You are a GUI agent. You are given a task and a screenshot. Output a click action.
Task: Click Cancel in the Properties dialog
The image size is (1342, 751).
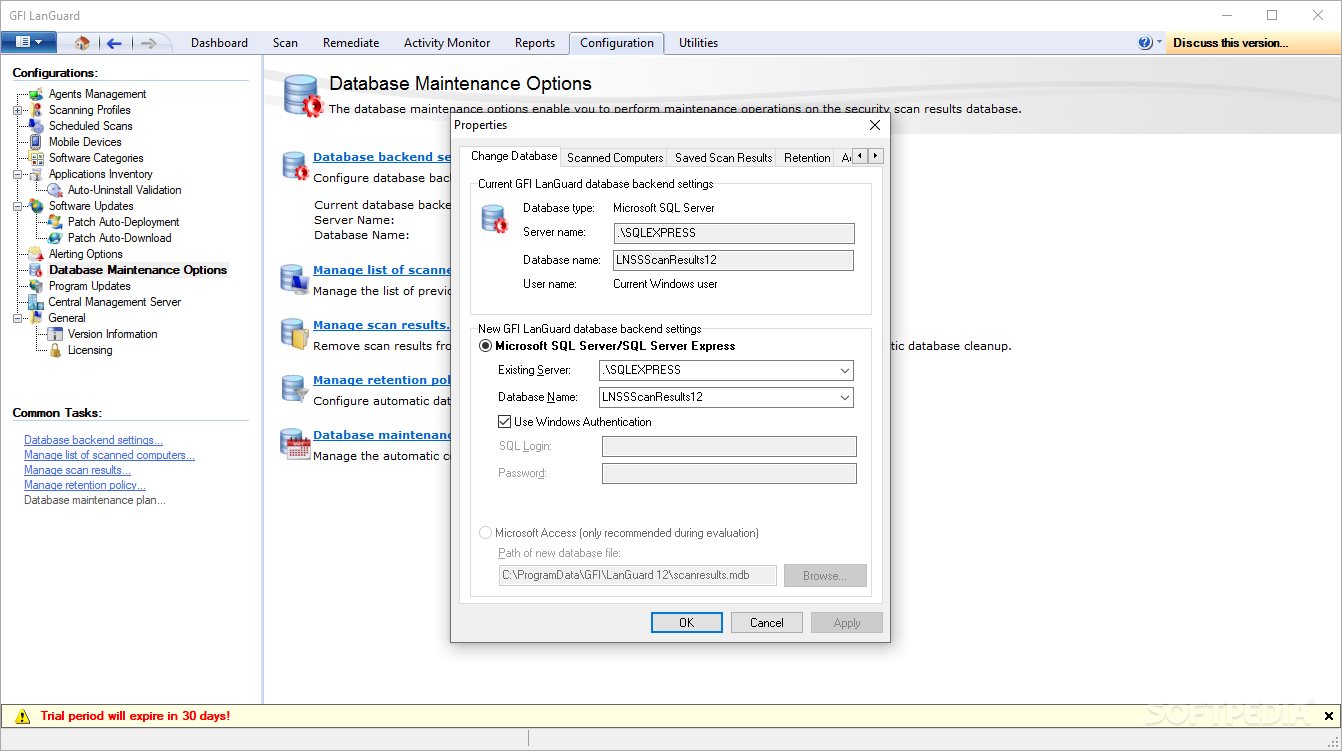click(x=766, y=622)
